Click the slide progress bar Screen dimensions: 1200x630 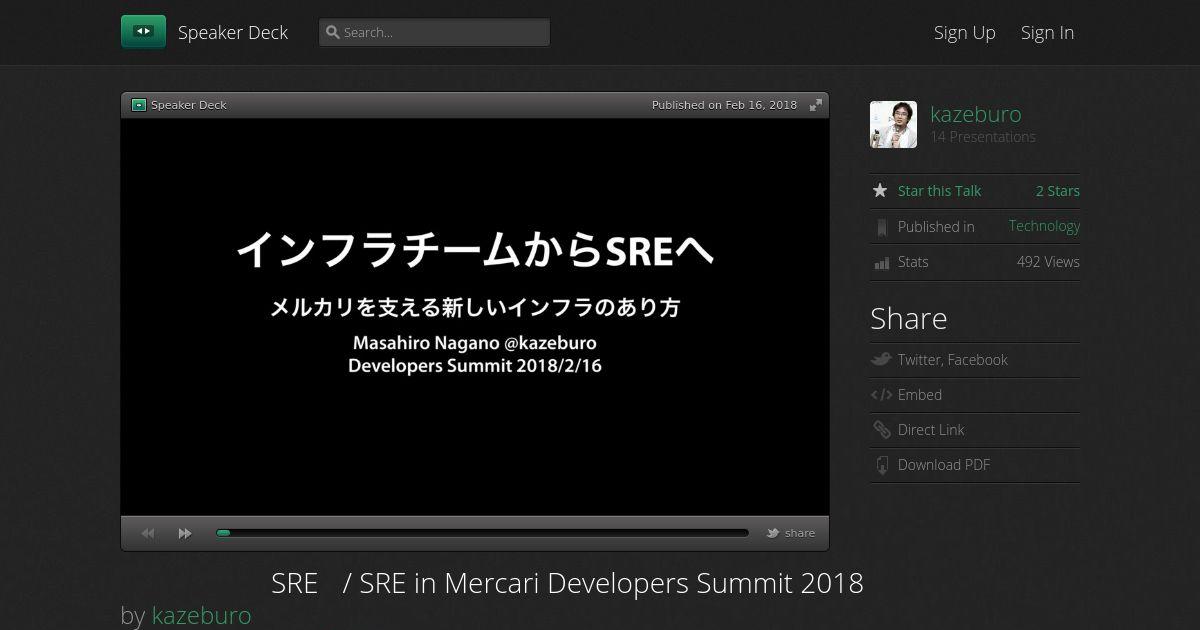click(482, 533)
